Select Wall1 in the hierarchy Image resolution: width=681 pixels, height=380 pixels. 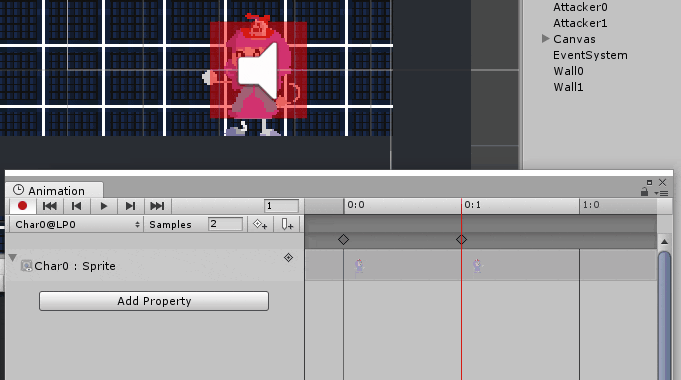coord(569,87)
